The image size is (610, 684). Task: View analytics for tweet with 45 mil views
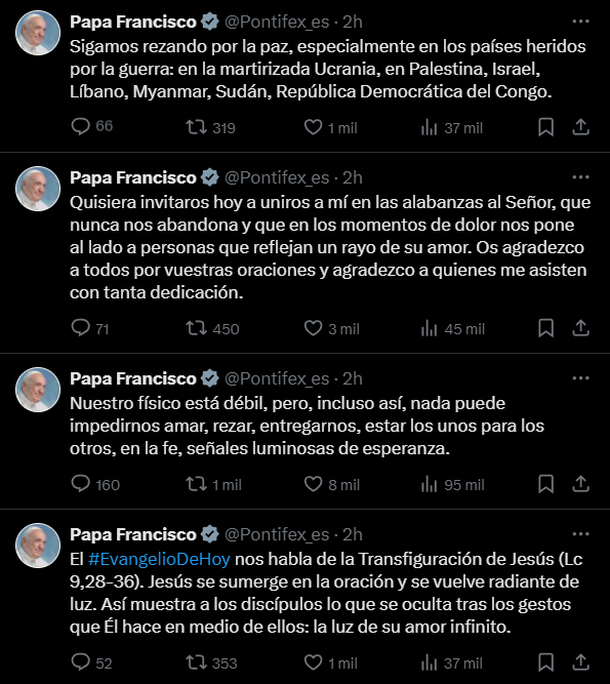click(430, 328)
